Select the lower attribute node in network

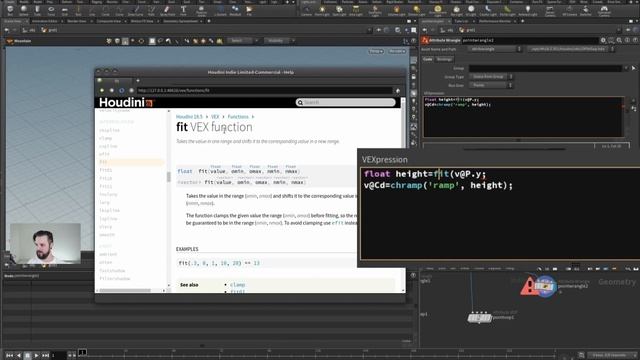(x=479, y=317)
